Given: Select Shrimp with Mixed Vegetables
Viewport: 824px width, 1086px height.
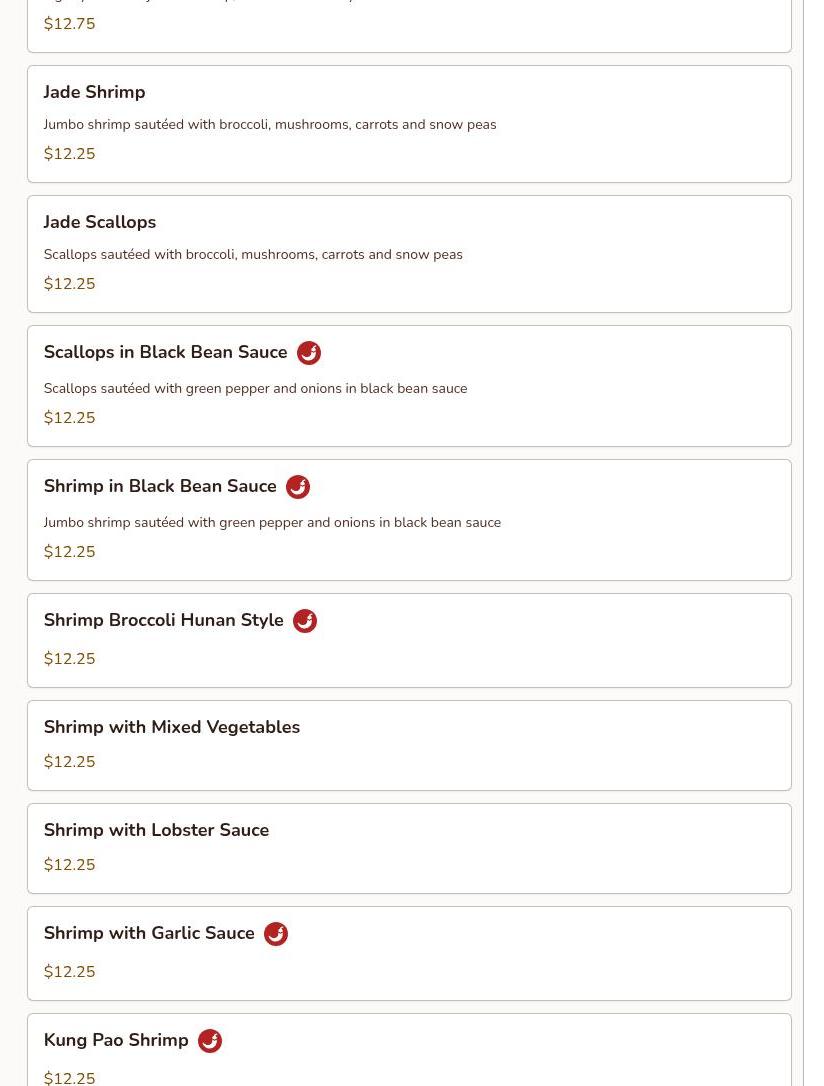Looking at the screenshot, I should (172, 727).
